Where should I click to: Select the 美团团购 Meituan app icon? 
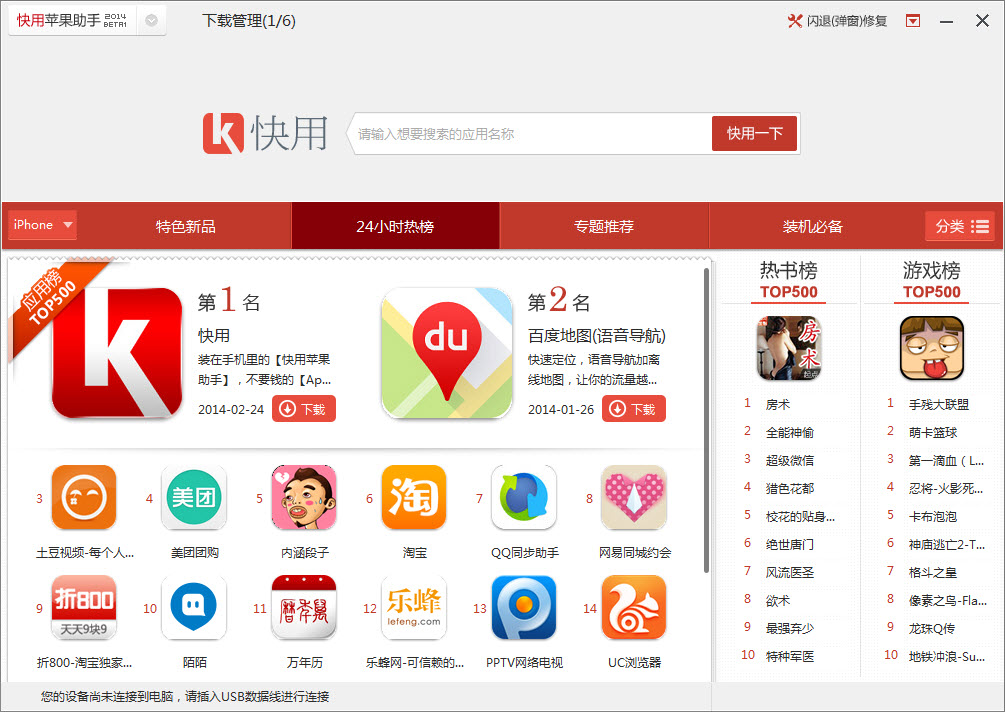(194, 497)
